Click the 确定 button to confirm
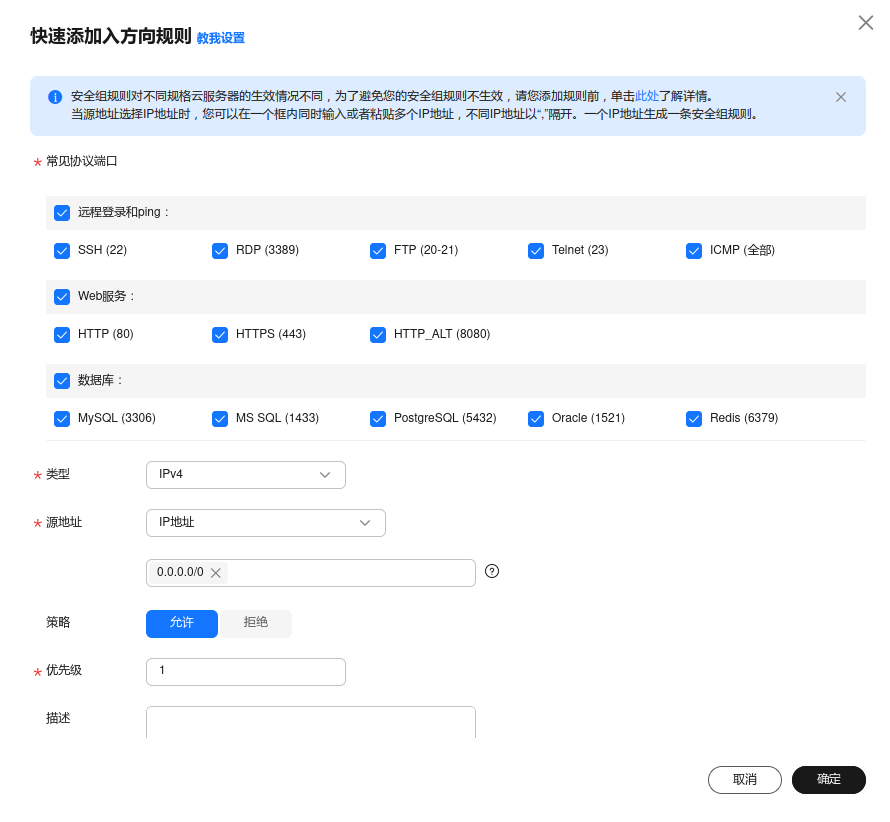890x822 pixels. (828, 780)
